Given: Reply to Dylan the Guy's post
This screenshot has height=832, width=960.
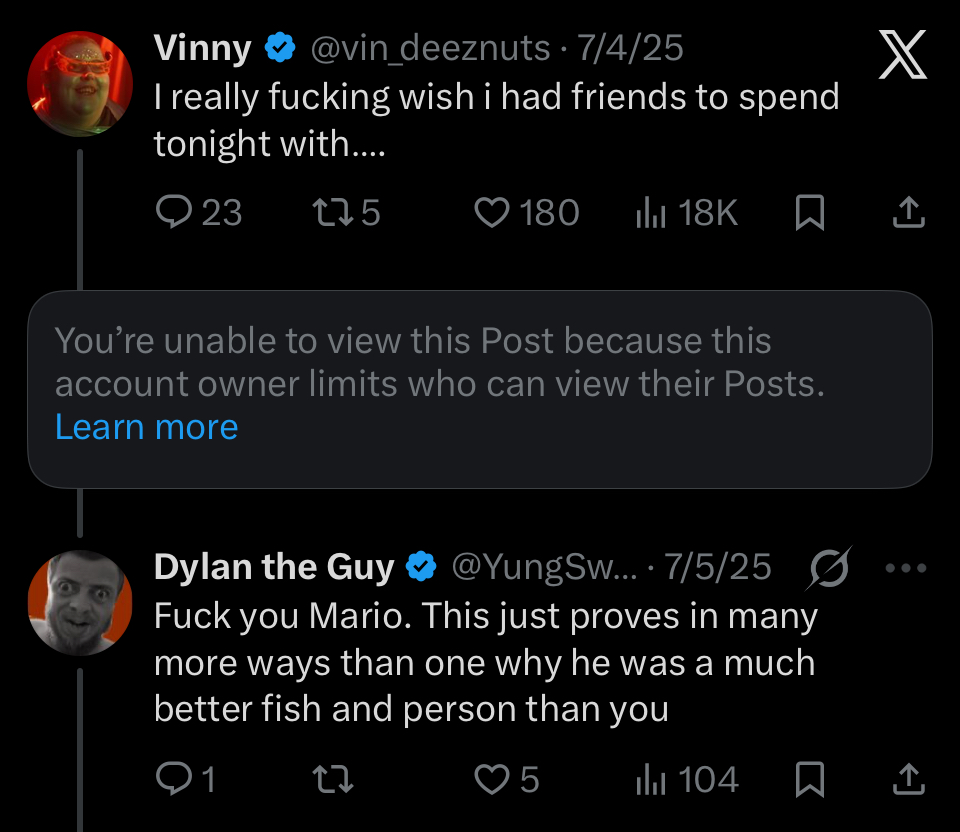Looking at the screenshot, I should [176, 779].
